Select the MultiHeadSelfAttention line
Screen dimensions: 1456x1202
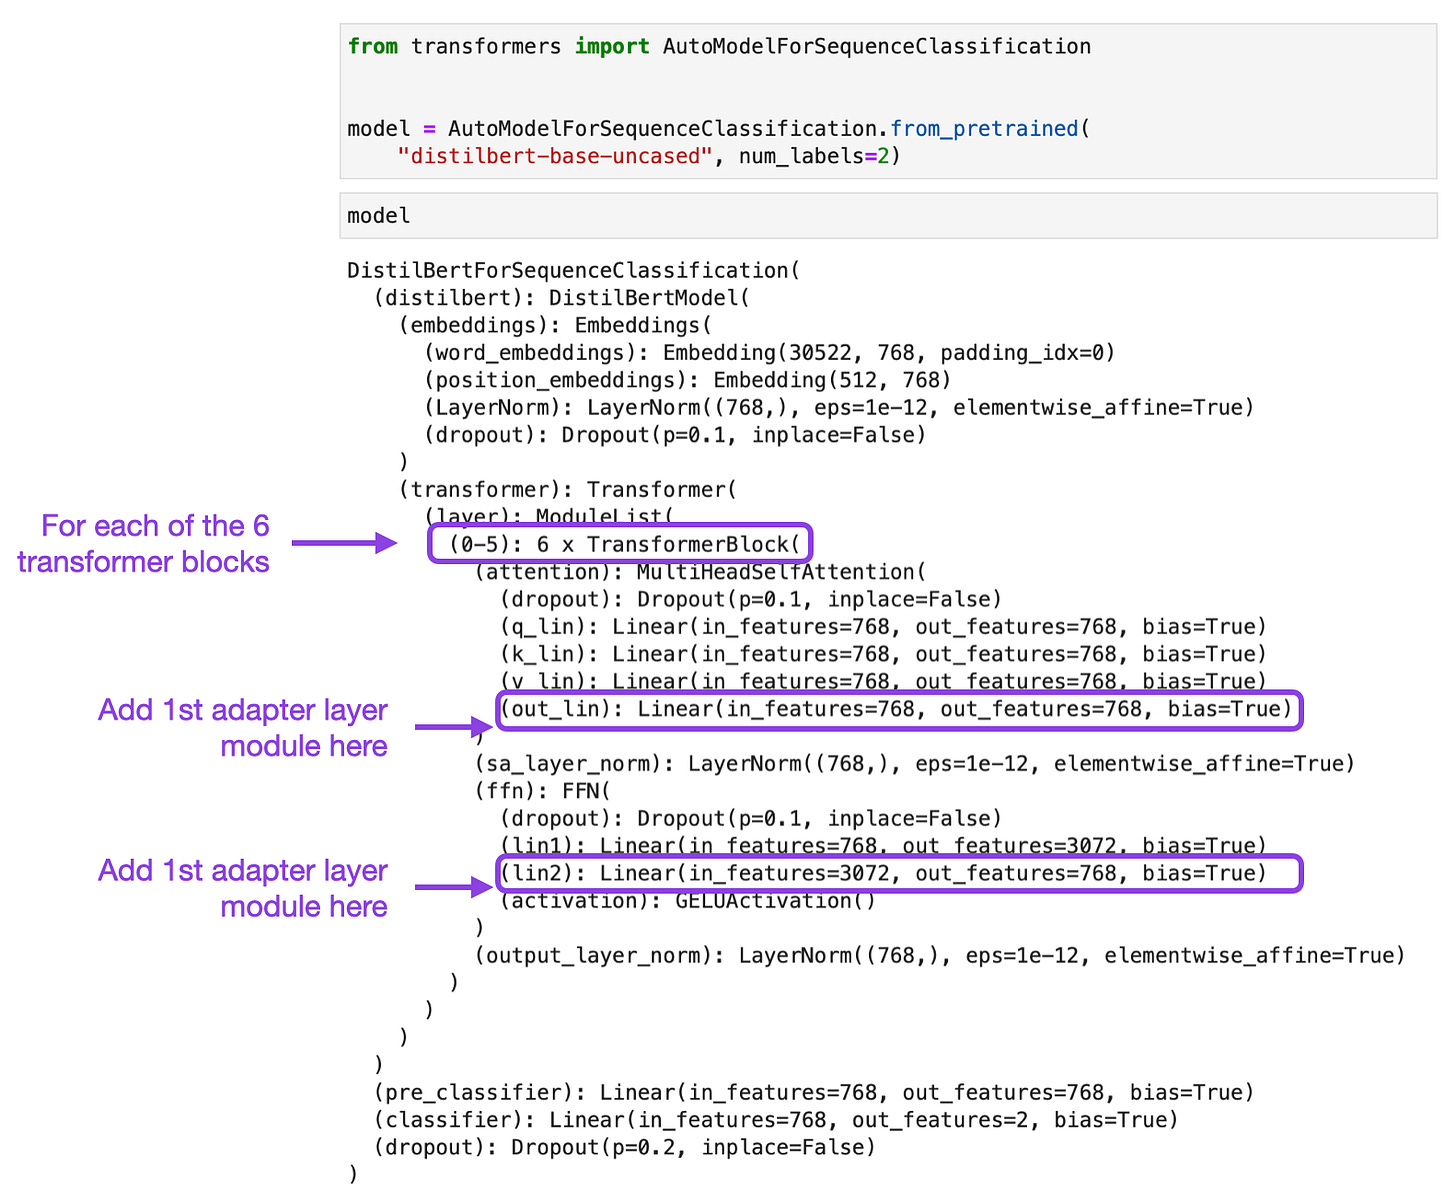pos(700,571)
